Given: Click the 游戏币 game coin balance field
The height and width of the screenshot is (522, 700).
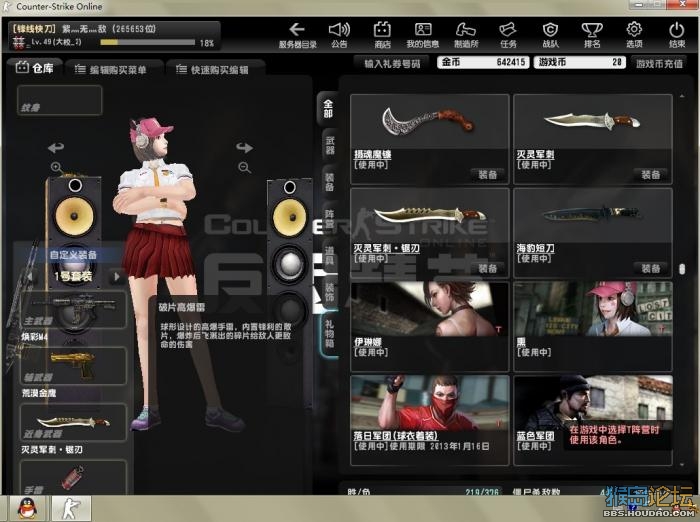Looking at the screenshot, I should pyautogui.click(x=580, y=62).
